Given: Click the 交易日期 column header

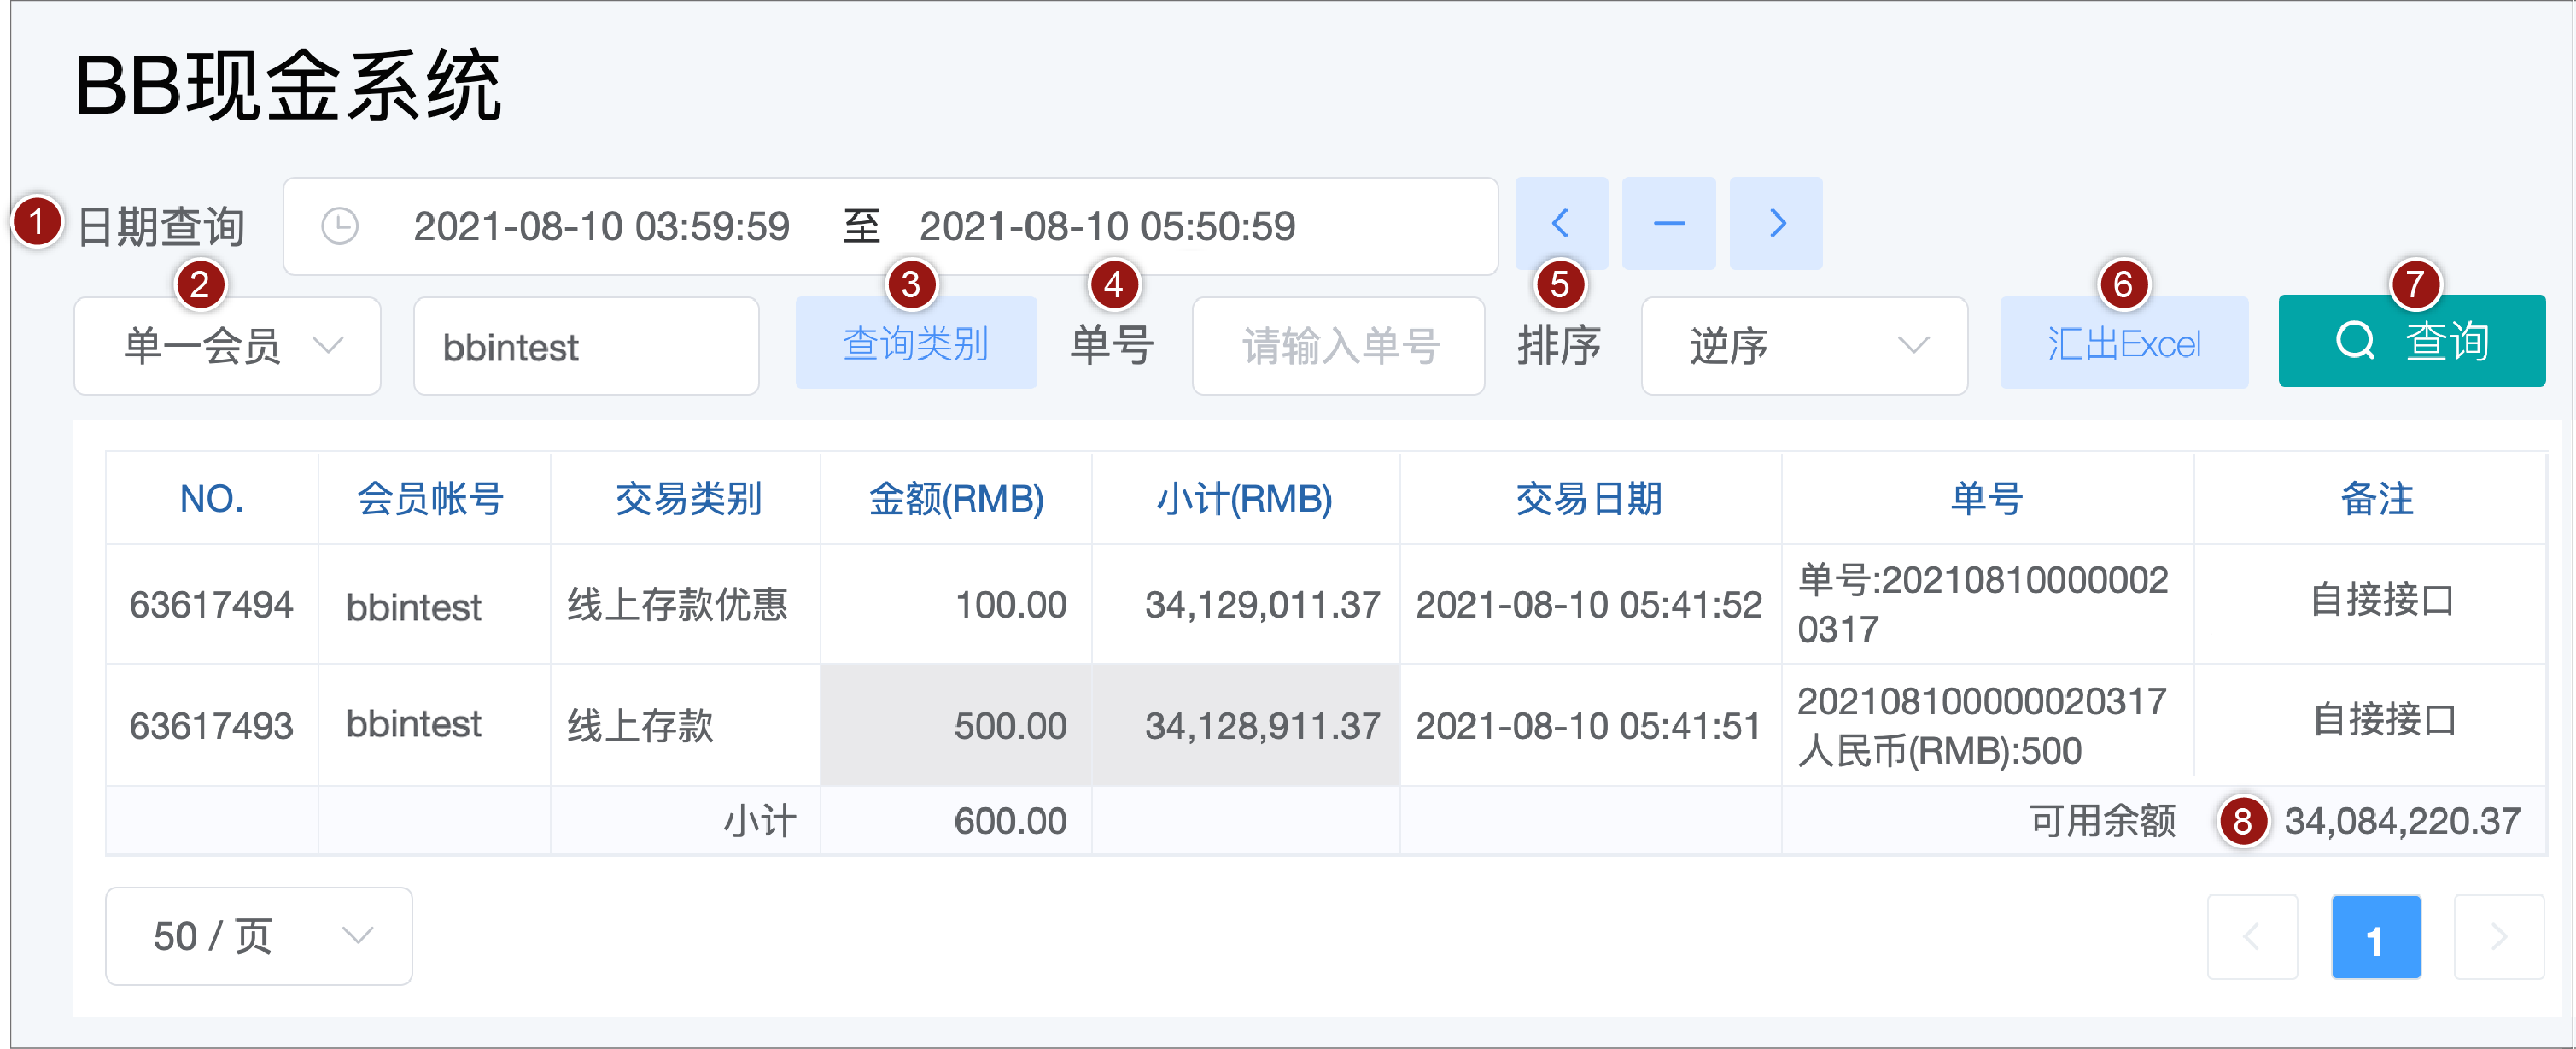Looking at the screenshot, I should pos(1588,498).
